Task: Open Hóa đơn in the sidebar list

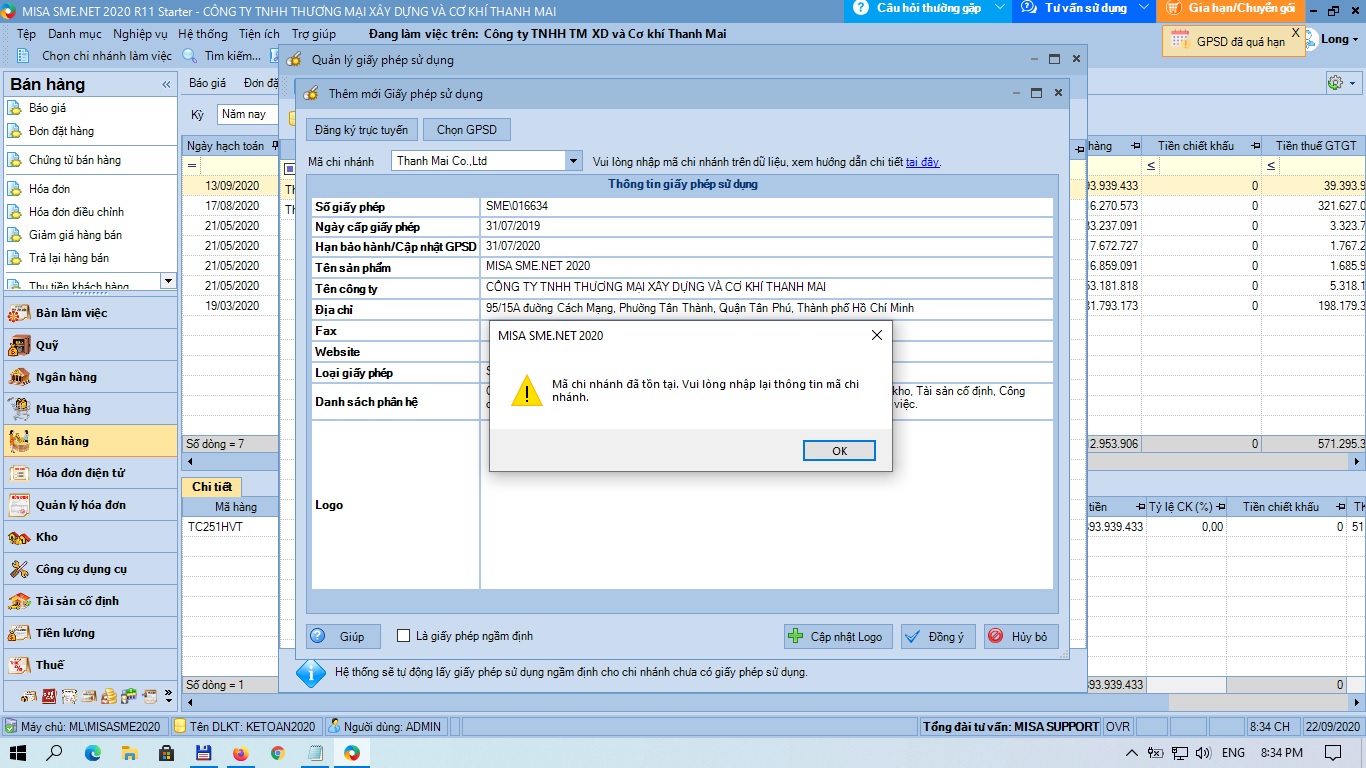Action: click(x=49, y=189)
